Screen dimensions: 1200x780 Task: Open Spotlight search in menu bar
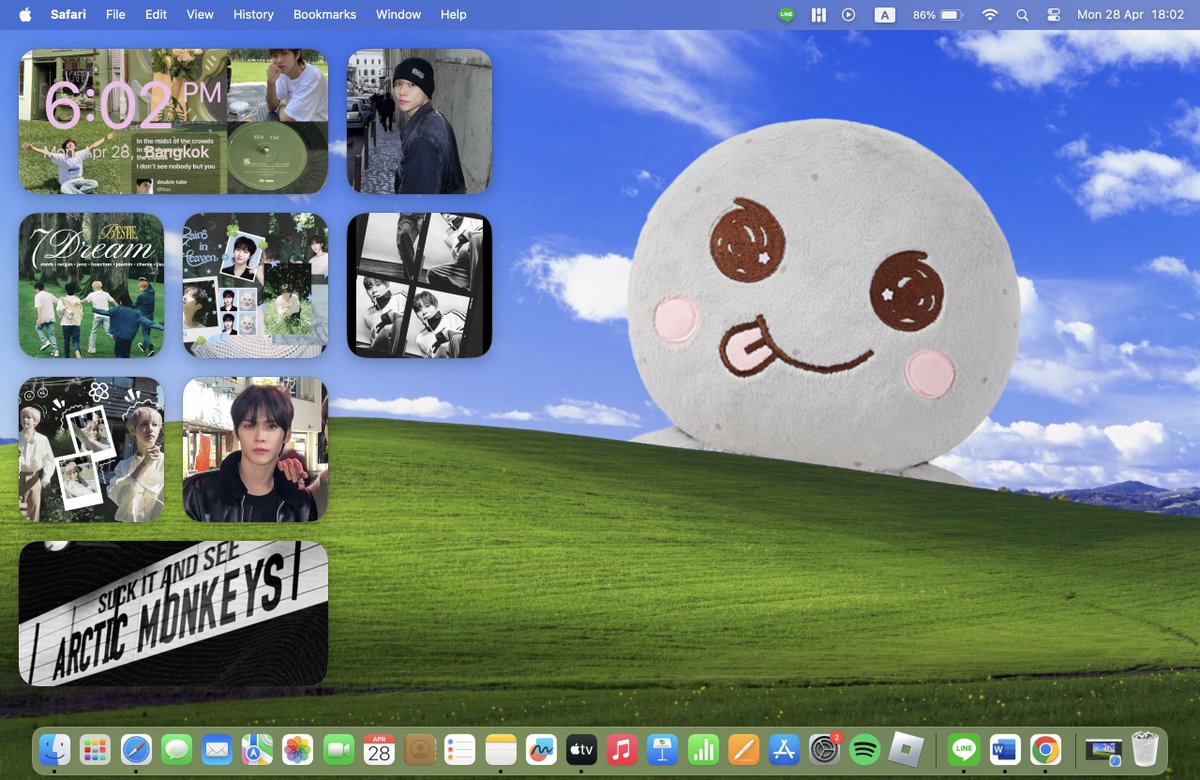(x=1022, y=15)
